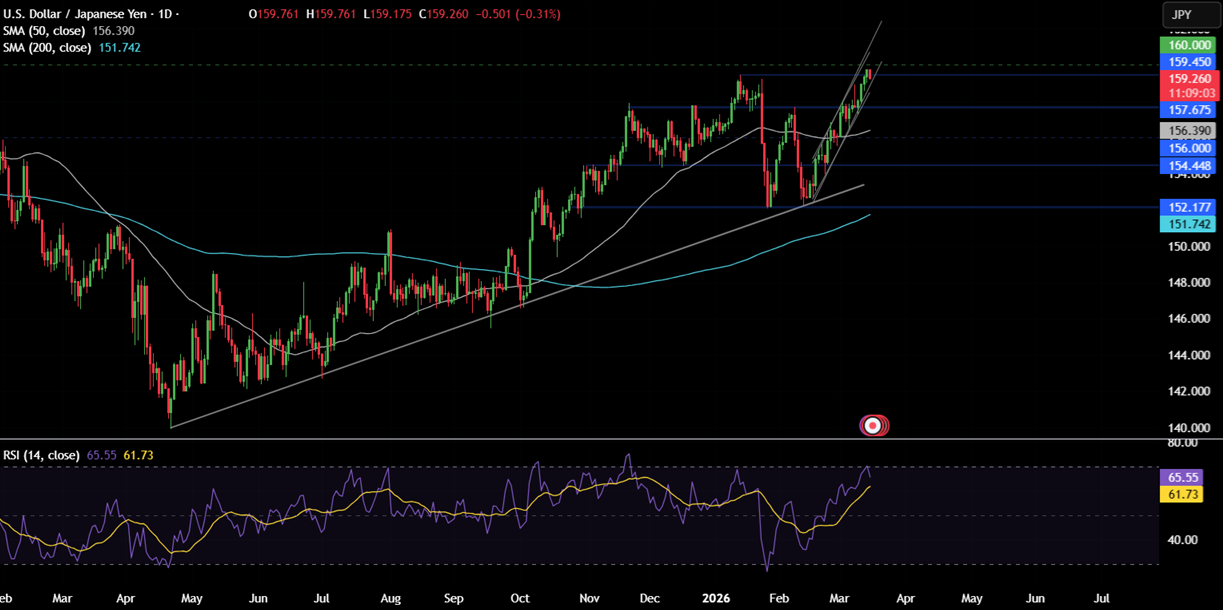Click the gray 156.390 SMA 50 price label
Viewport: 1223px width, 610px height.
tap(1188, 129)
